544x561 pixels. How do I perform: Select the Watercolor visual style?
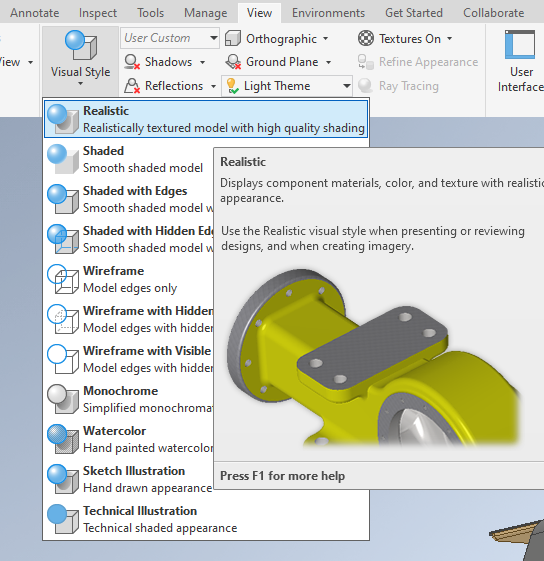(129, 440)
